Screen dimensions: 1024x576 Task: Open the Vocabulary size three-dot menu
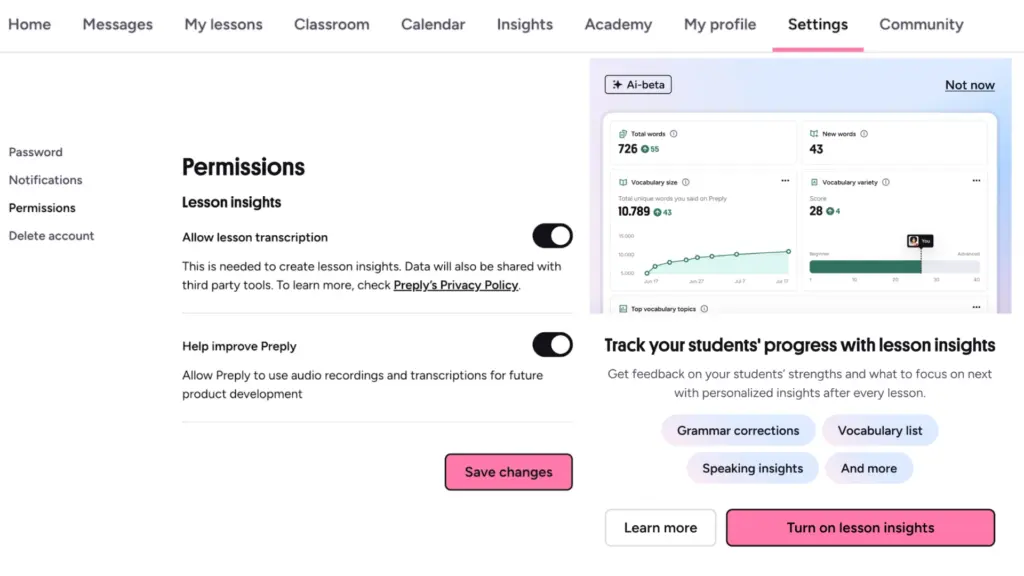click(785, 181)
